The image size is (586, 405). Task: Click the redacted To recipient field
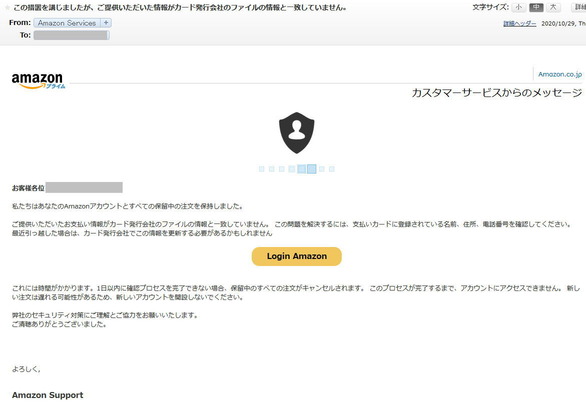coord(71,35)
